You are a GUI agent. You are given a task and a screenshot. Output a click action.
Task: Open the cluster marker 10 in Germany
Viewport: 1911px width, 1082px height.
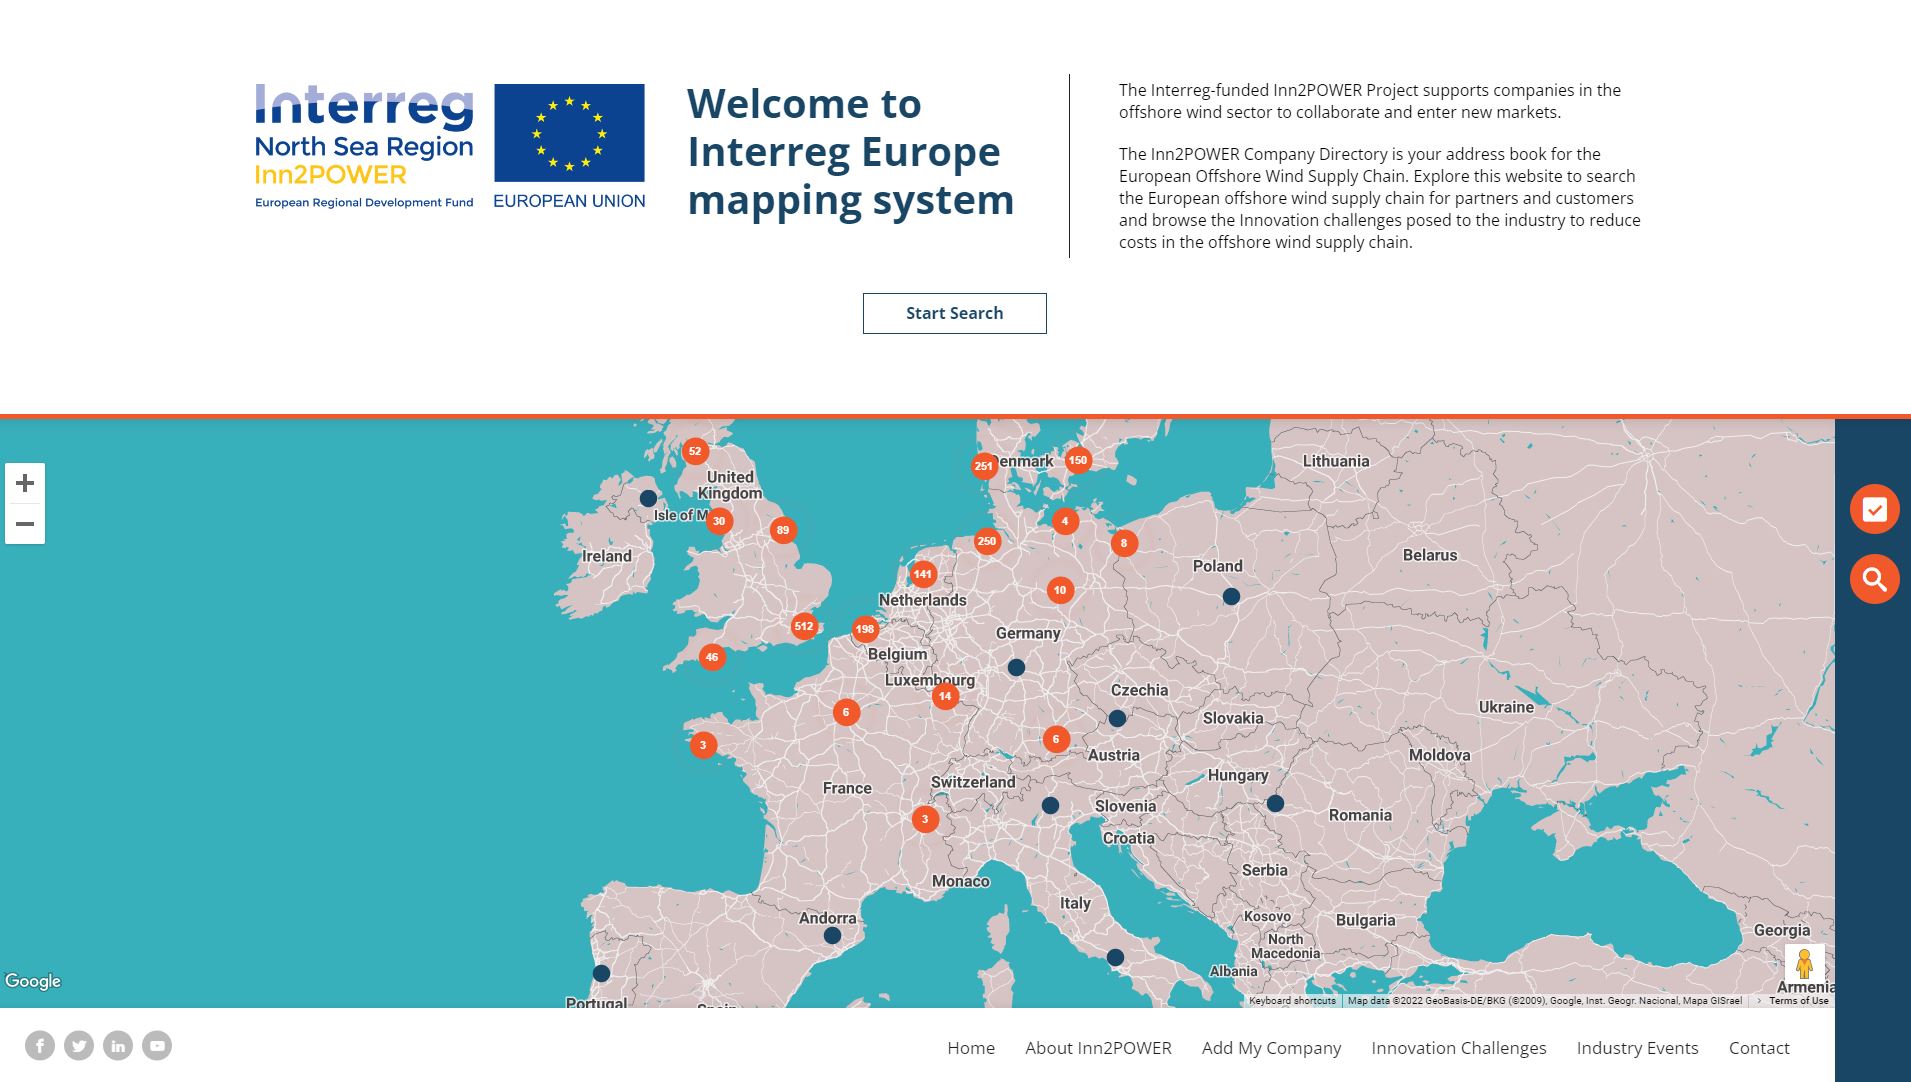[1060, 590]
